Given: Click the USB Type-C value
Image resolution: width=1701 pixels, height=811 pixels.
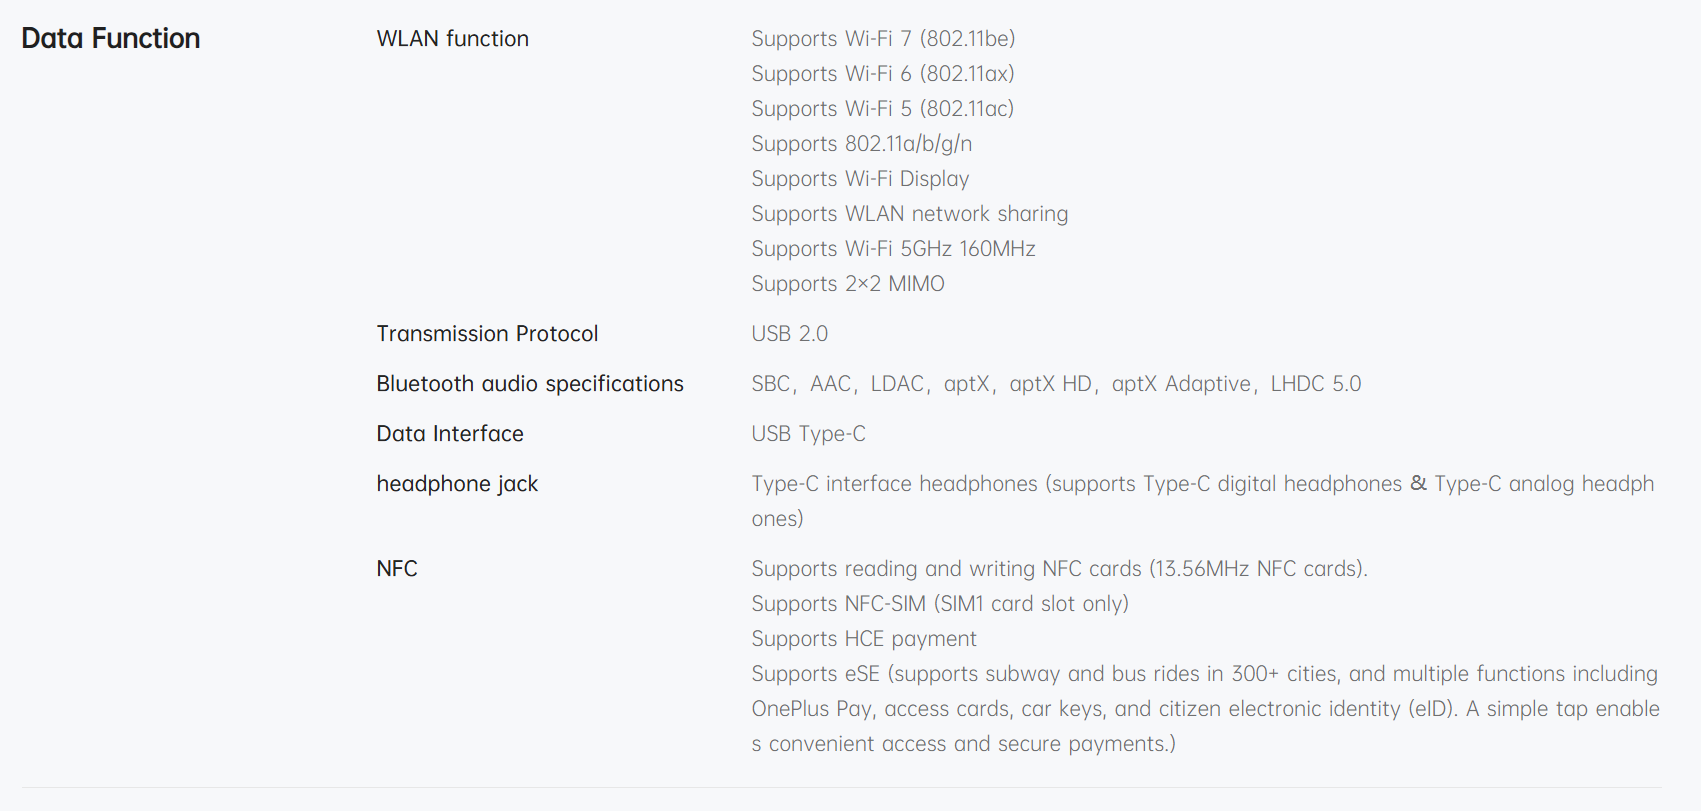Looking at the screenshot, I should tap(808, 434).
